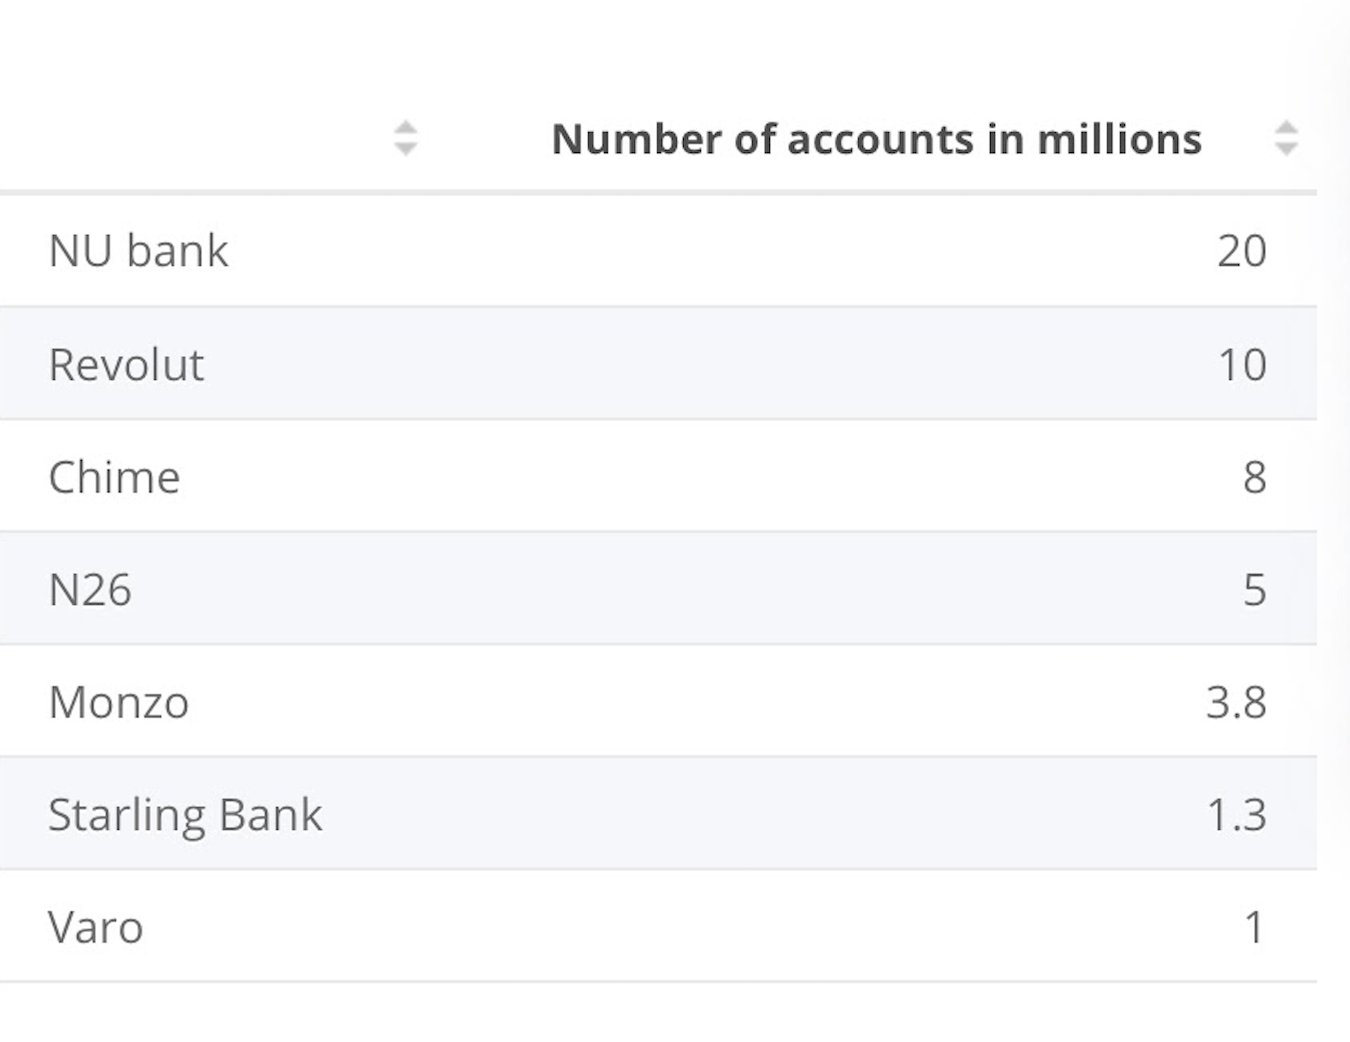
Task: Select the Starling Bank row label
Action: (185, 815)
